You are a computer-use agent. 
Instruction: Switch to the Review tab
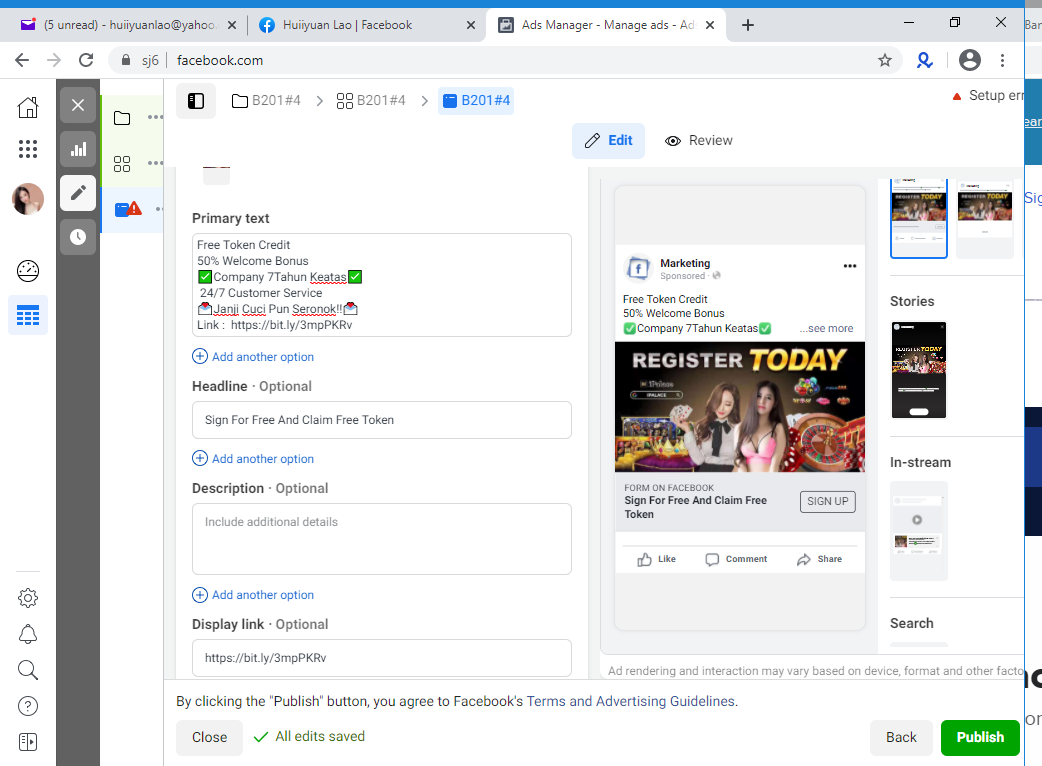tap(698, 141)
